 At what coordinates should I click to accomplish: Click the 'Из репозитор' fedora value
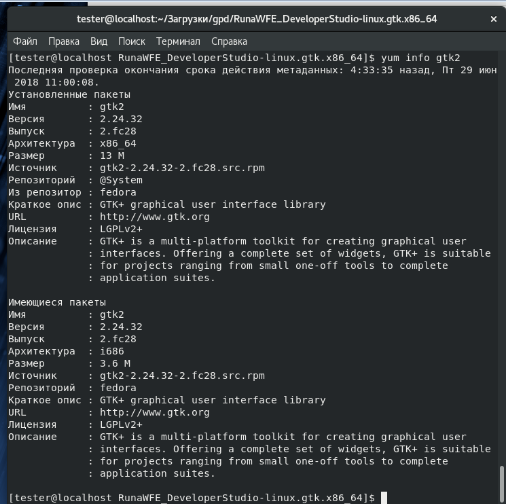pyautogui.click(x=118, y=192)
